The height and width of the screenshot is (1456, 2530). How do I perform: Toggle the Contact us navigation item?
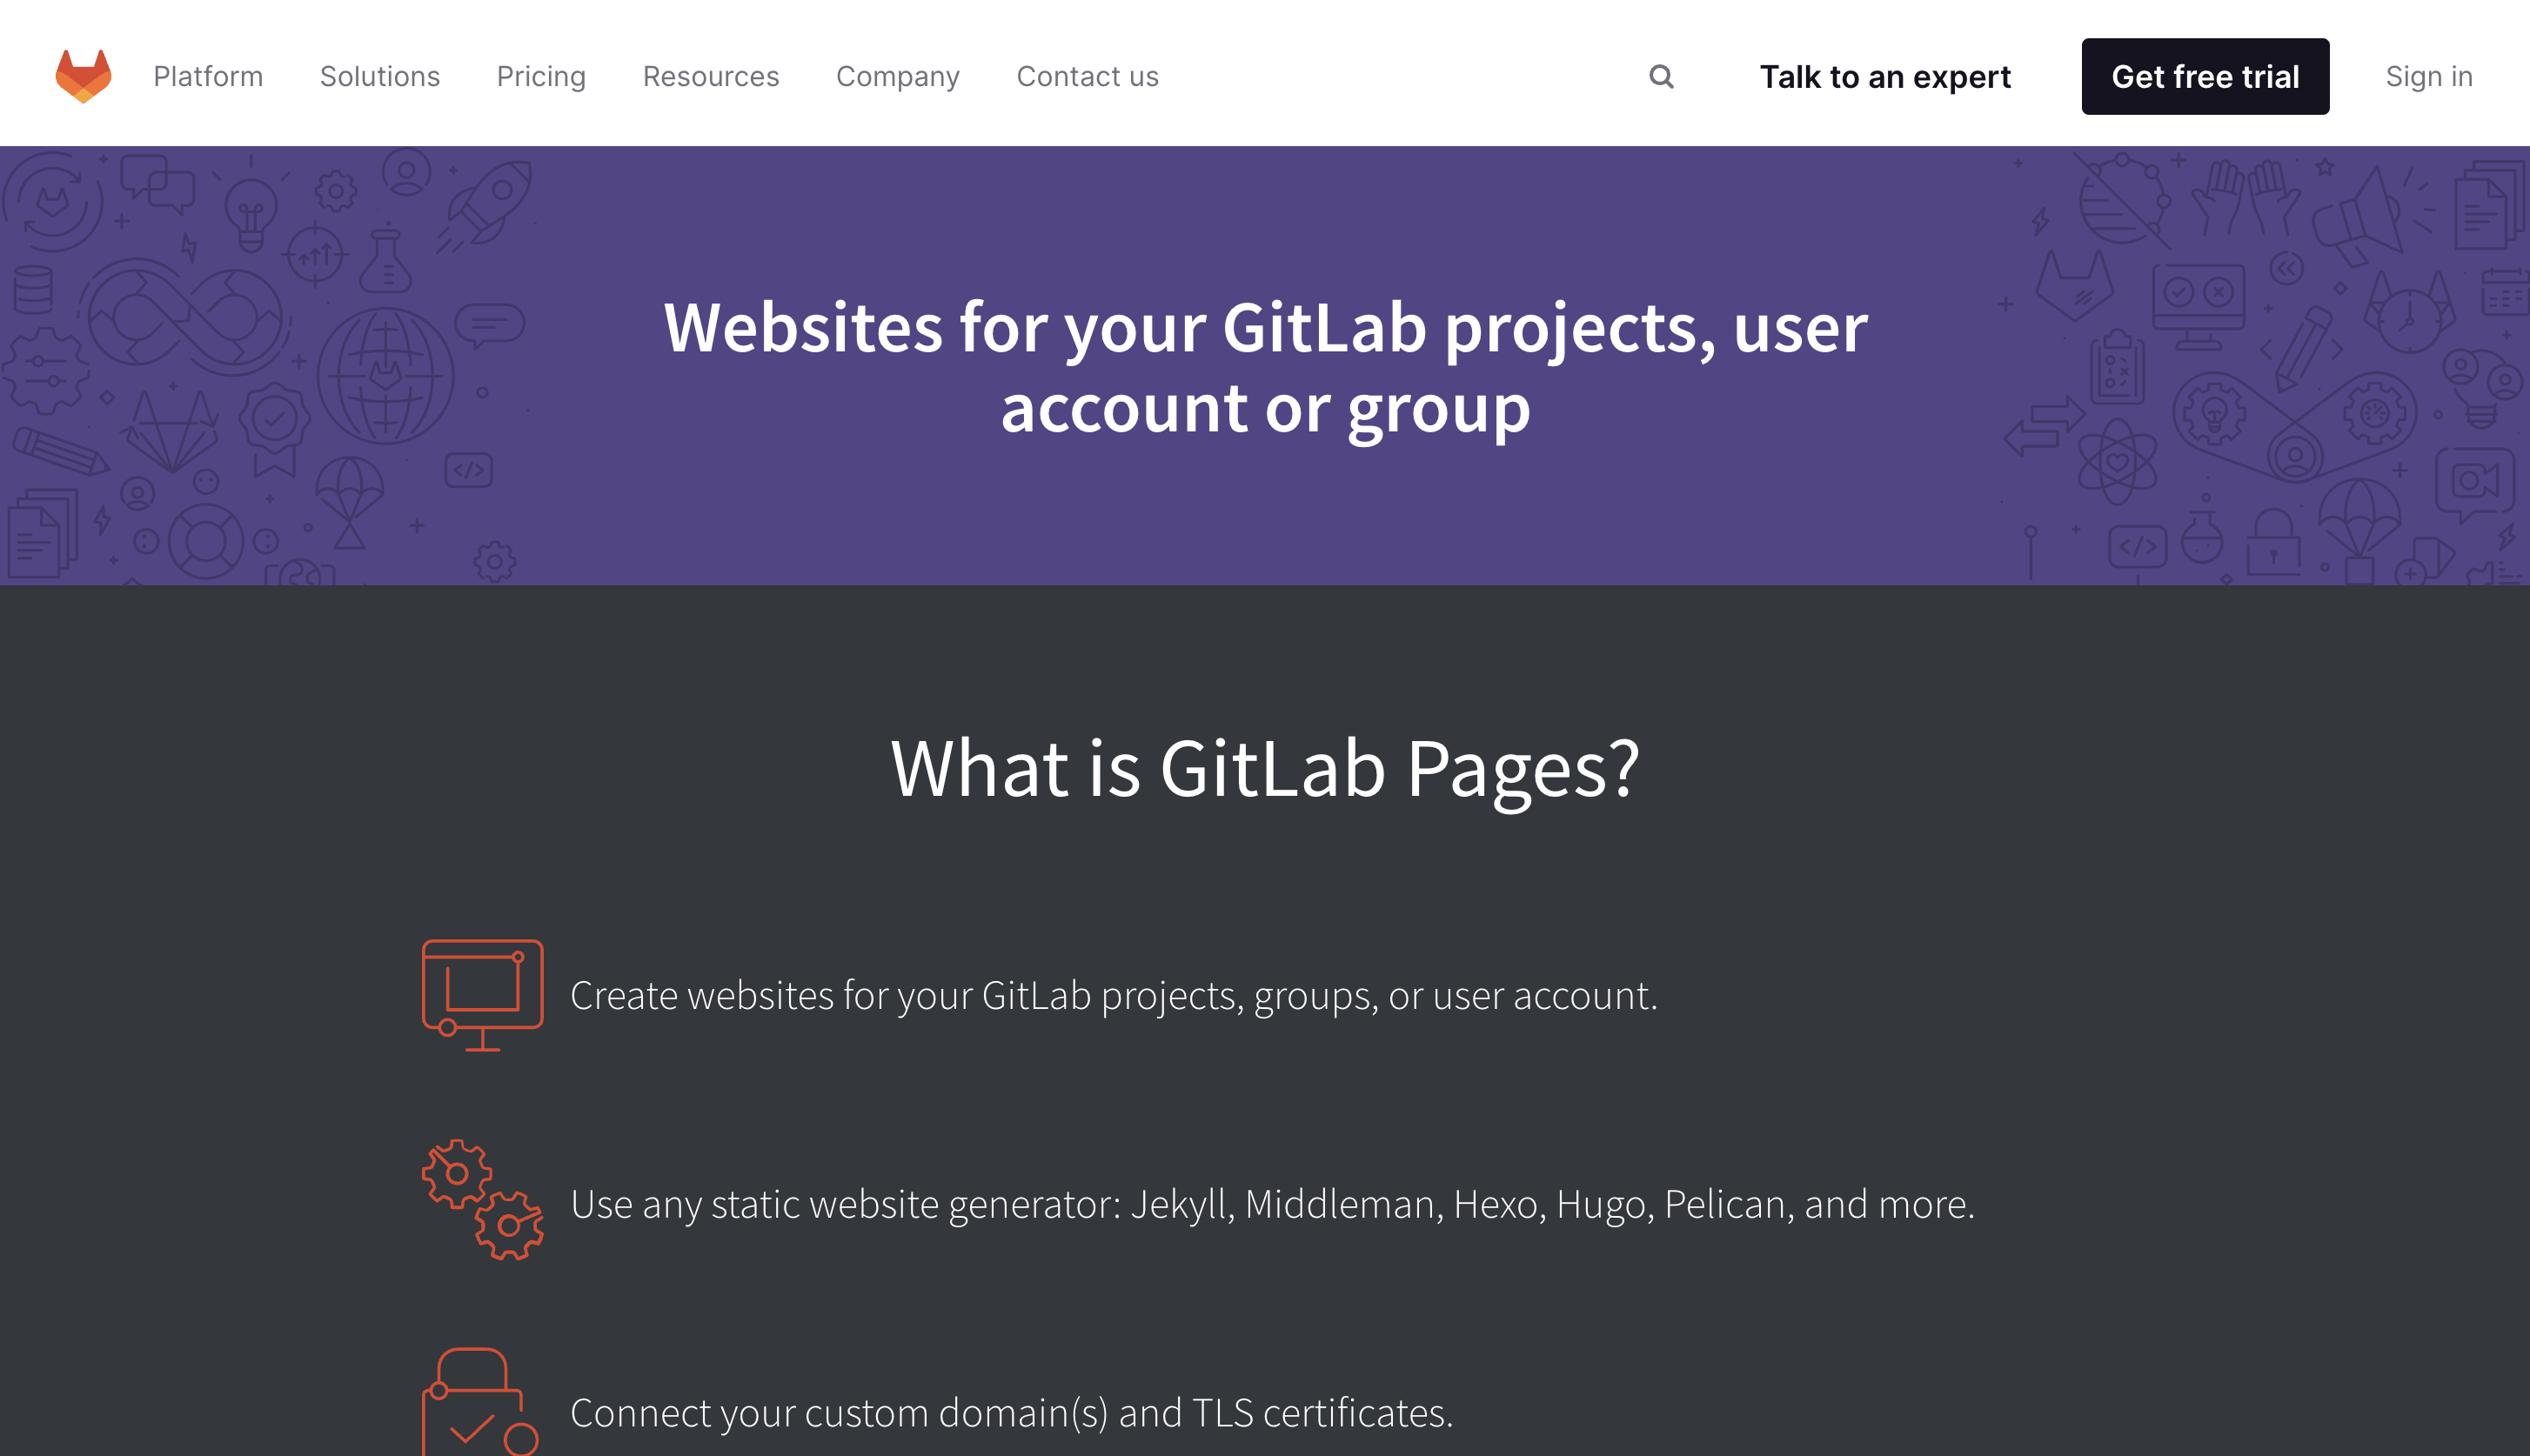(x=1086, y=75)
